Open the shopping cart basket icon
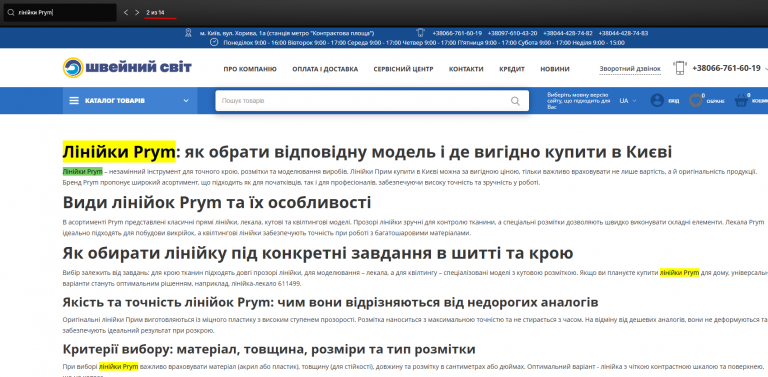 click(741, 100)
